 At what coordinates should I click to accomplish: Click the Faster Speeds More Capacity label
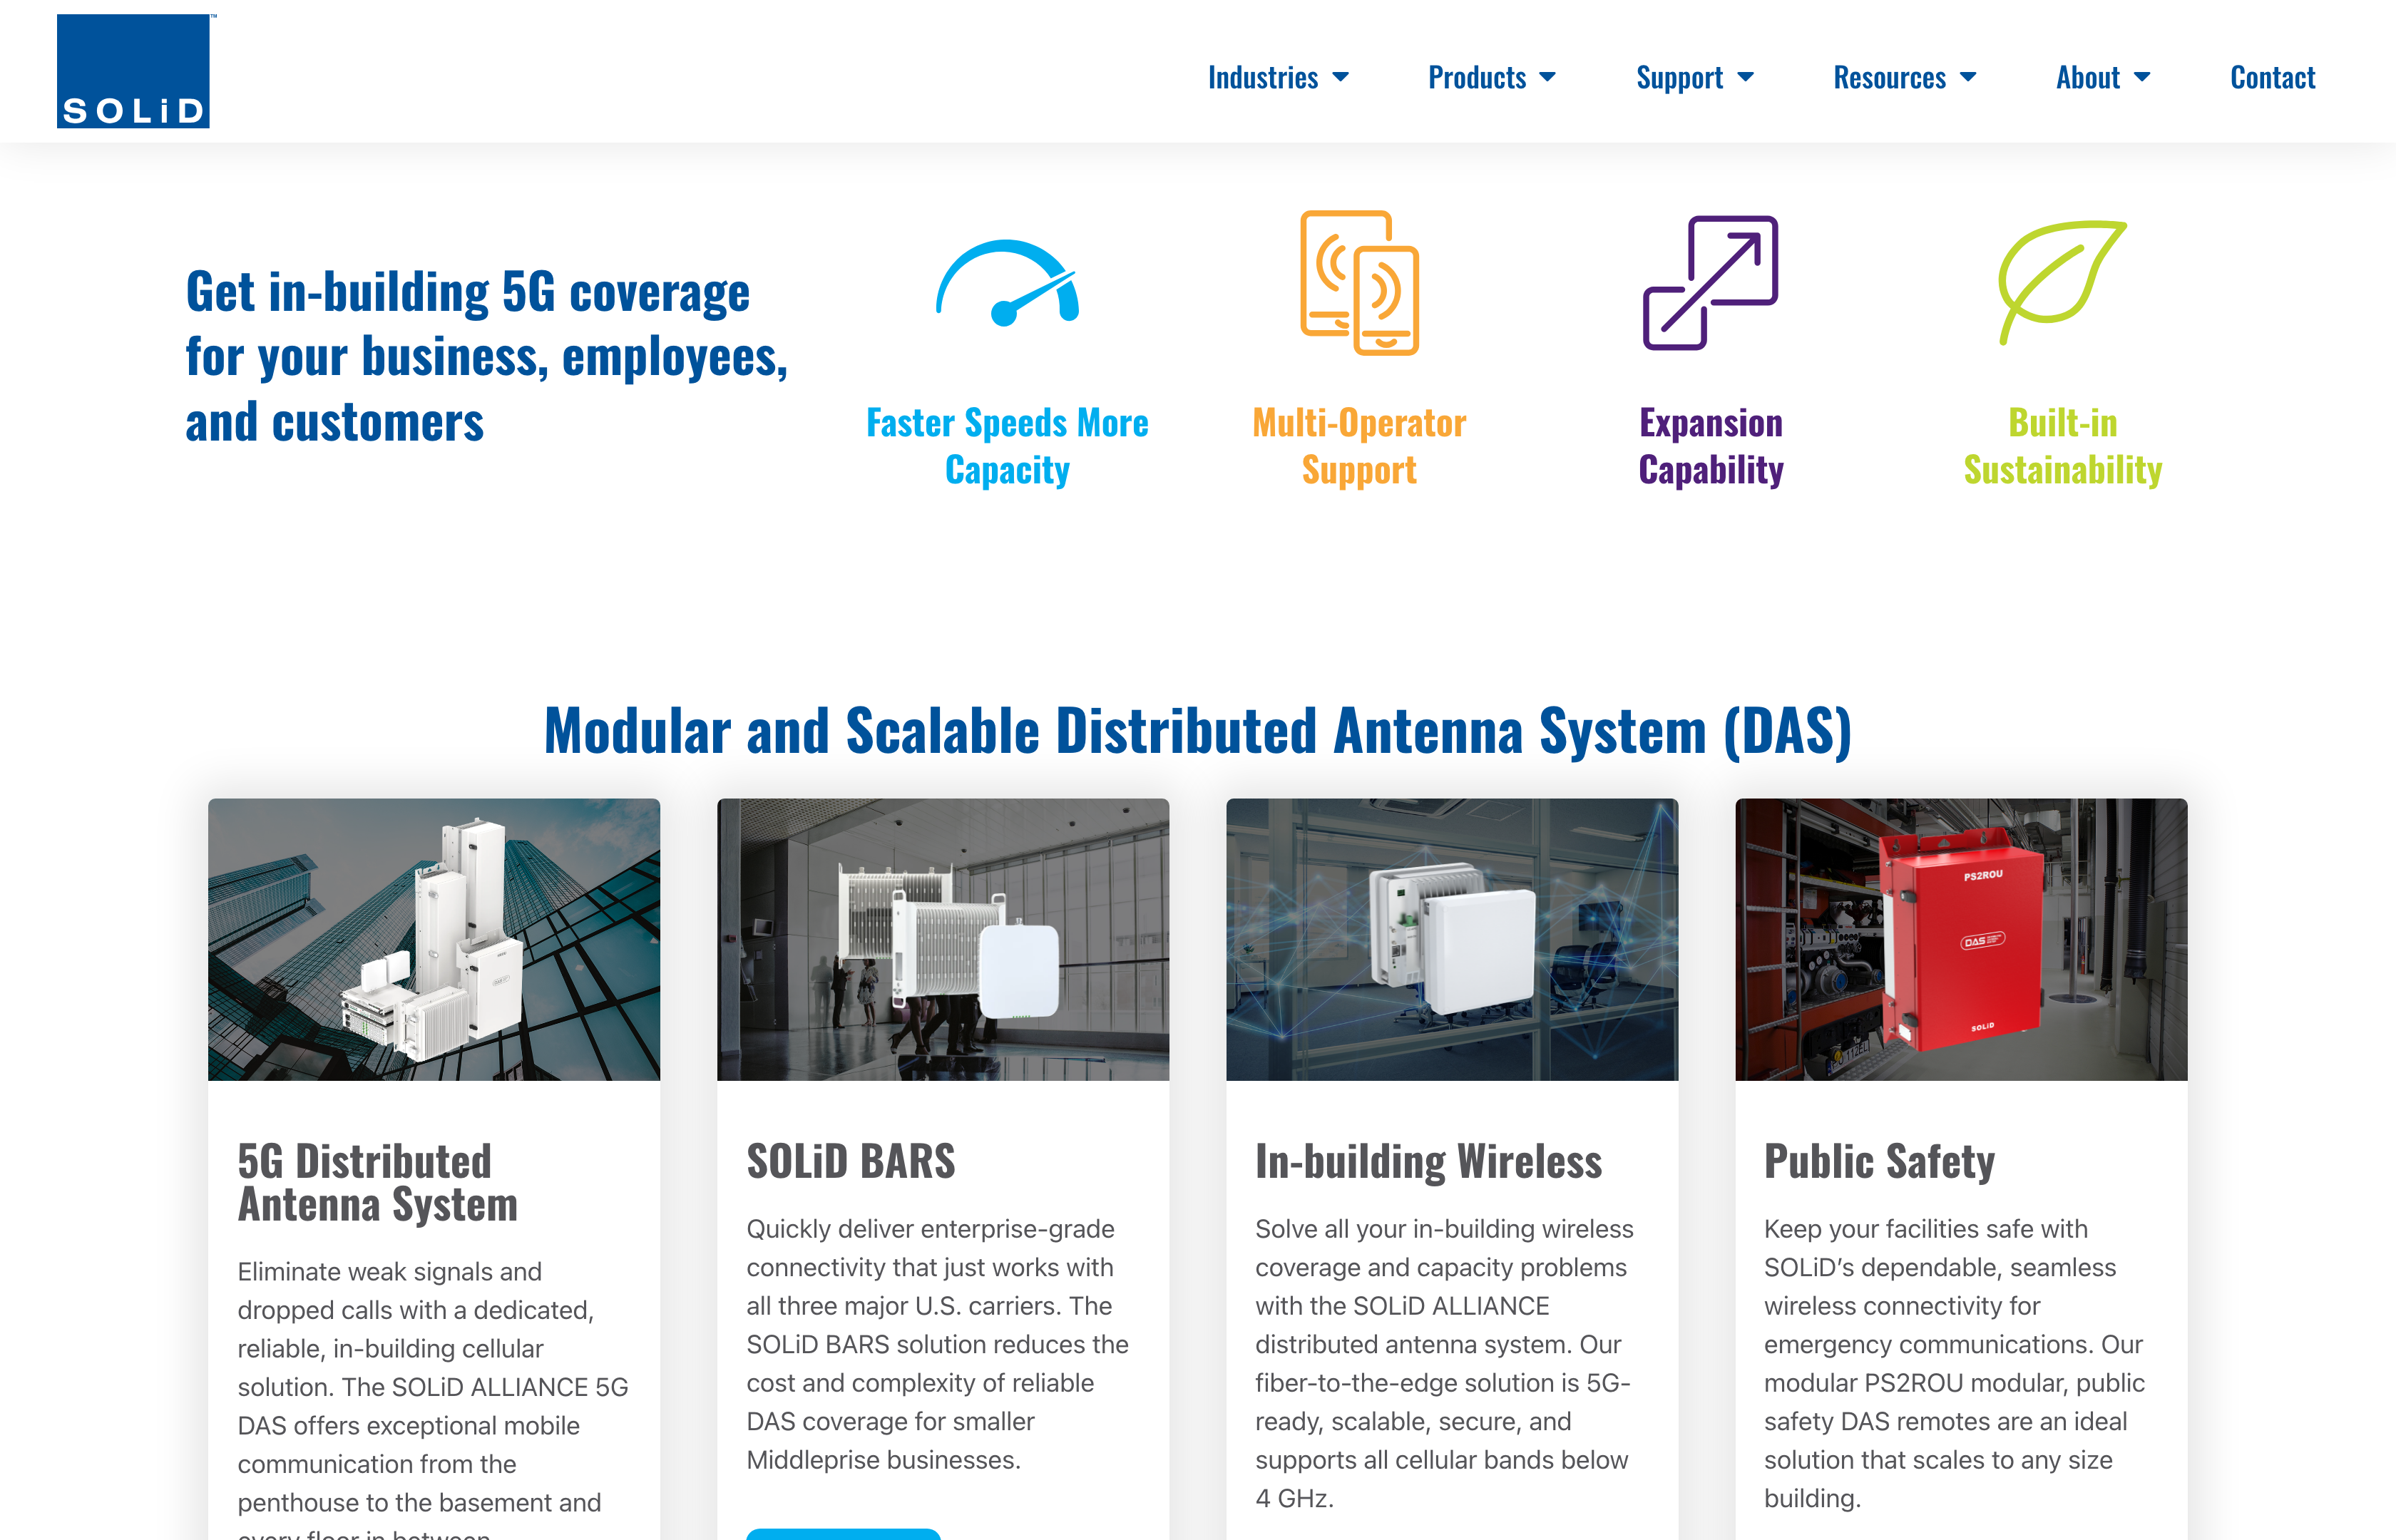click(x=1007, y=446)
